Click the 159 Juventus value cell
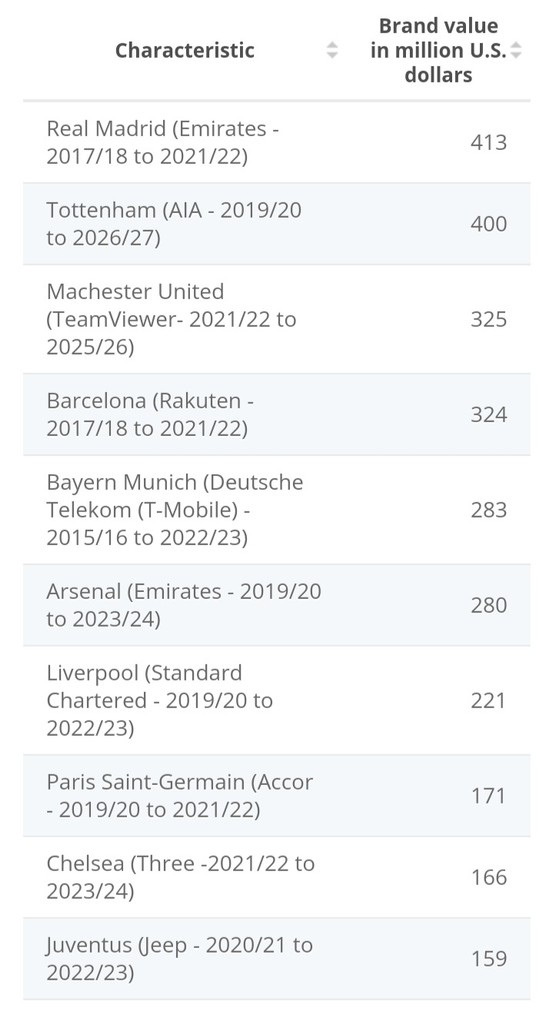 (x=489, y=959)
